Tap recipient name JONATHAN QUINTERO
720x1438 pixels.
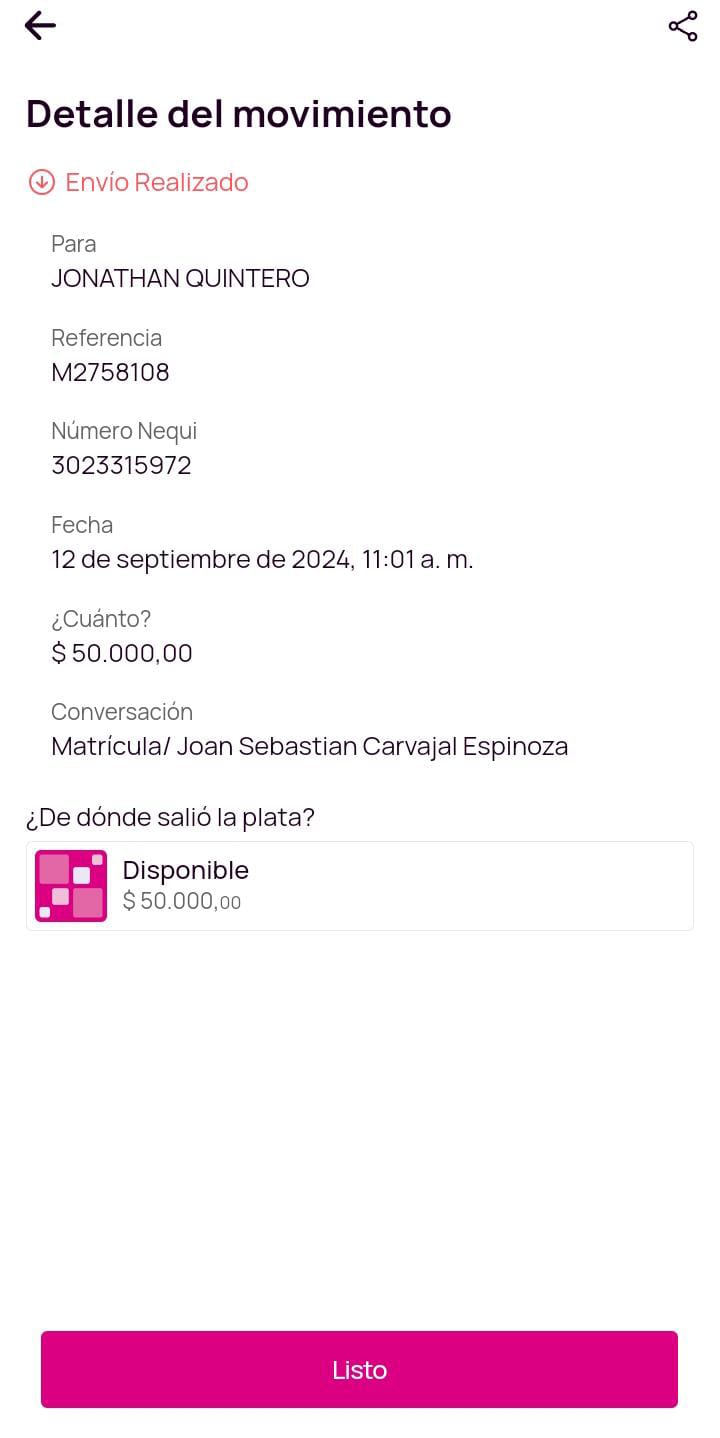[x=180, y=278]
